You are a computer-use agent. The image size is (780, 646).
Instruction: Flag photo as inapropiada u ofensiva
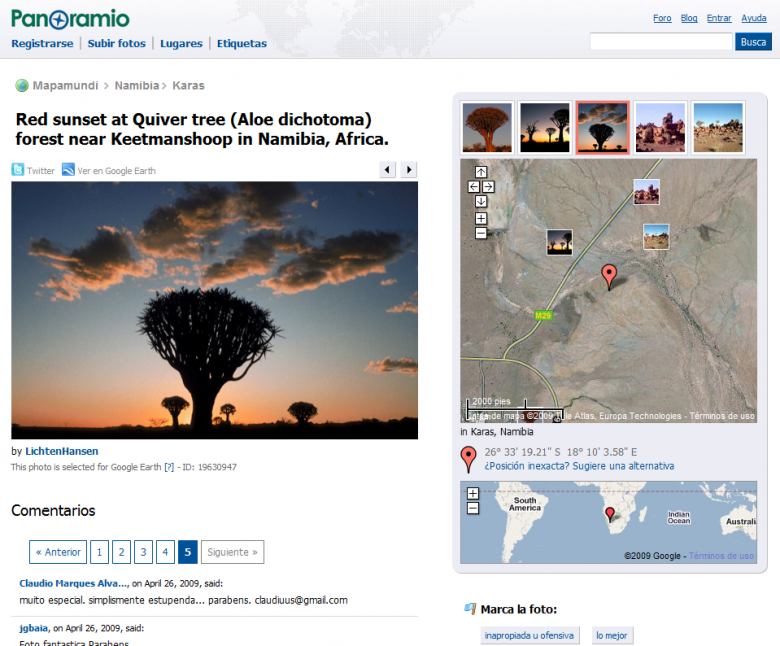click(529, 635)
